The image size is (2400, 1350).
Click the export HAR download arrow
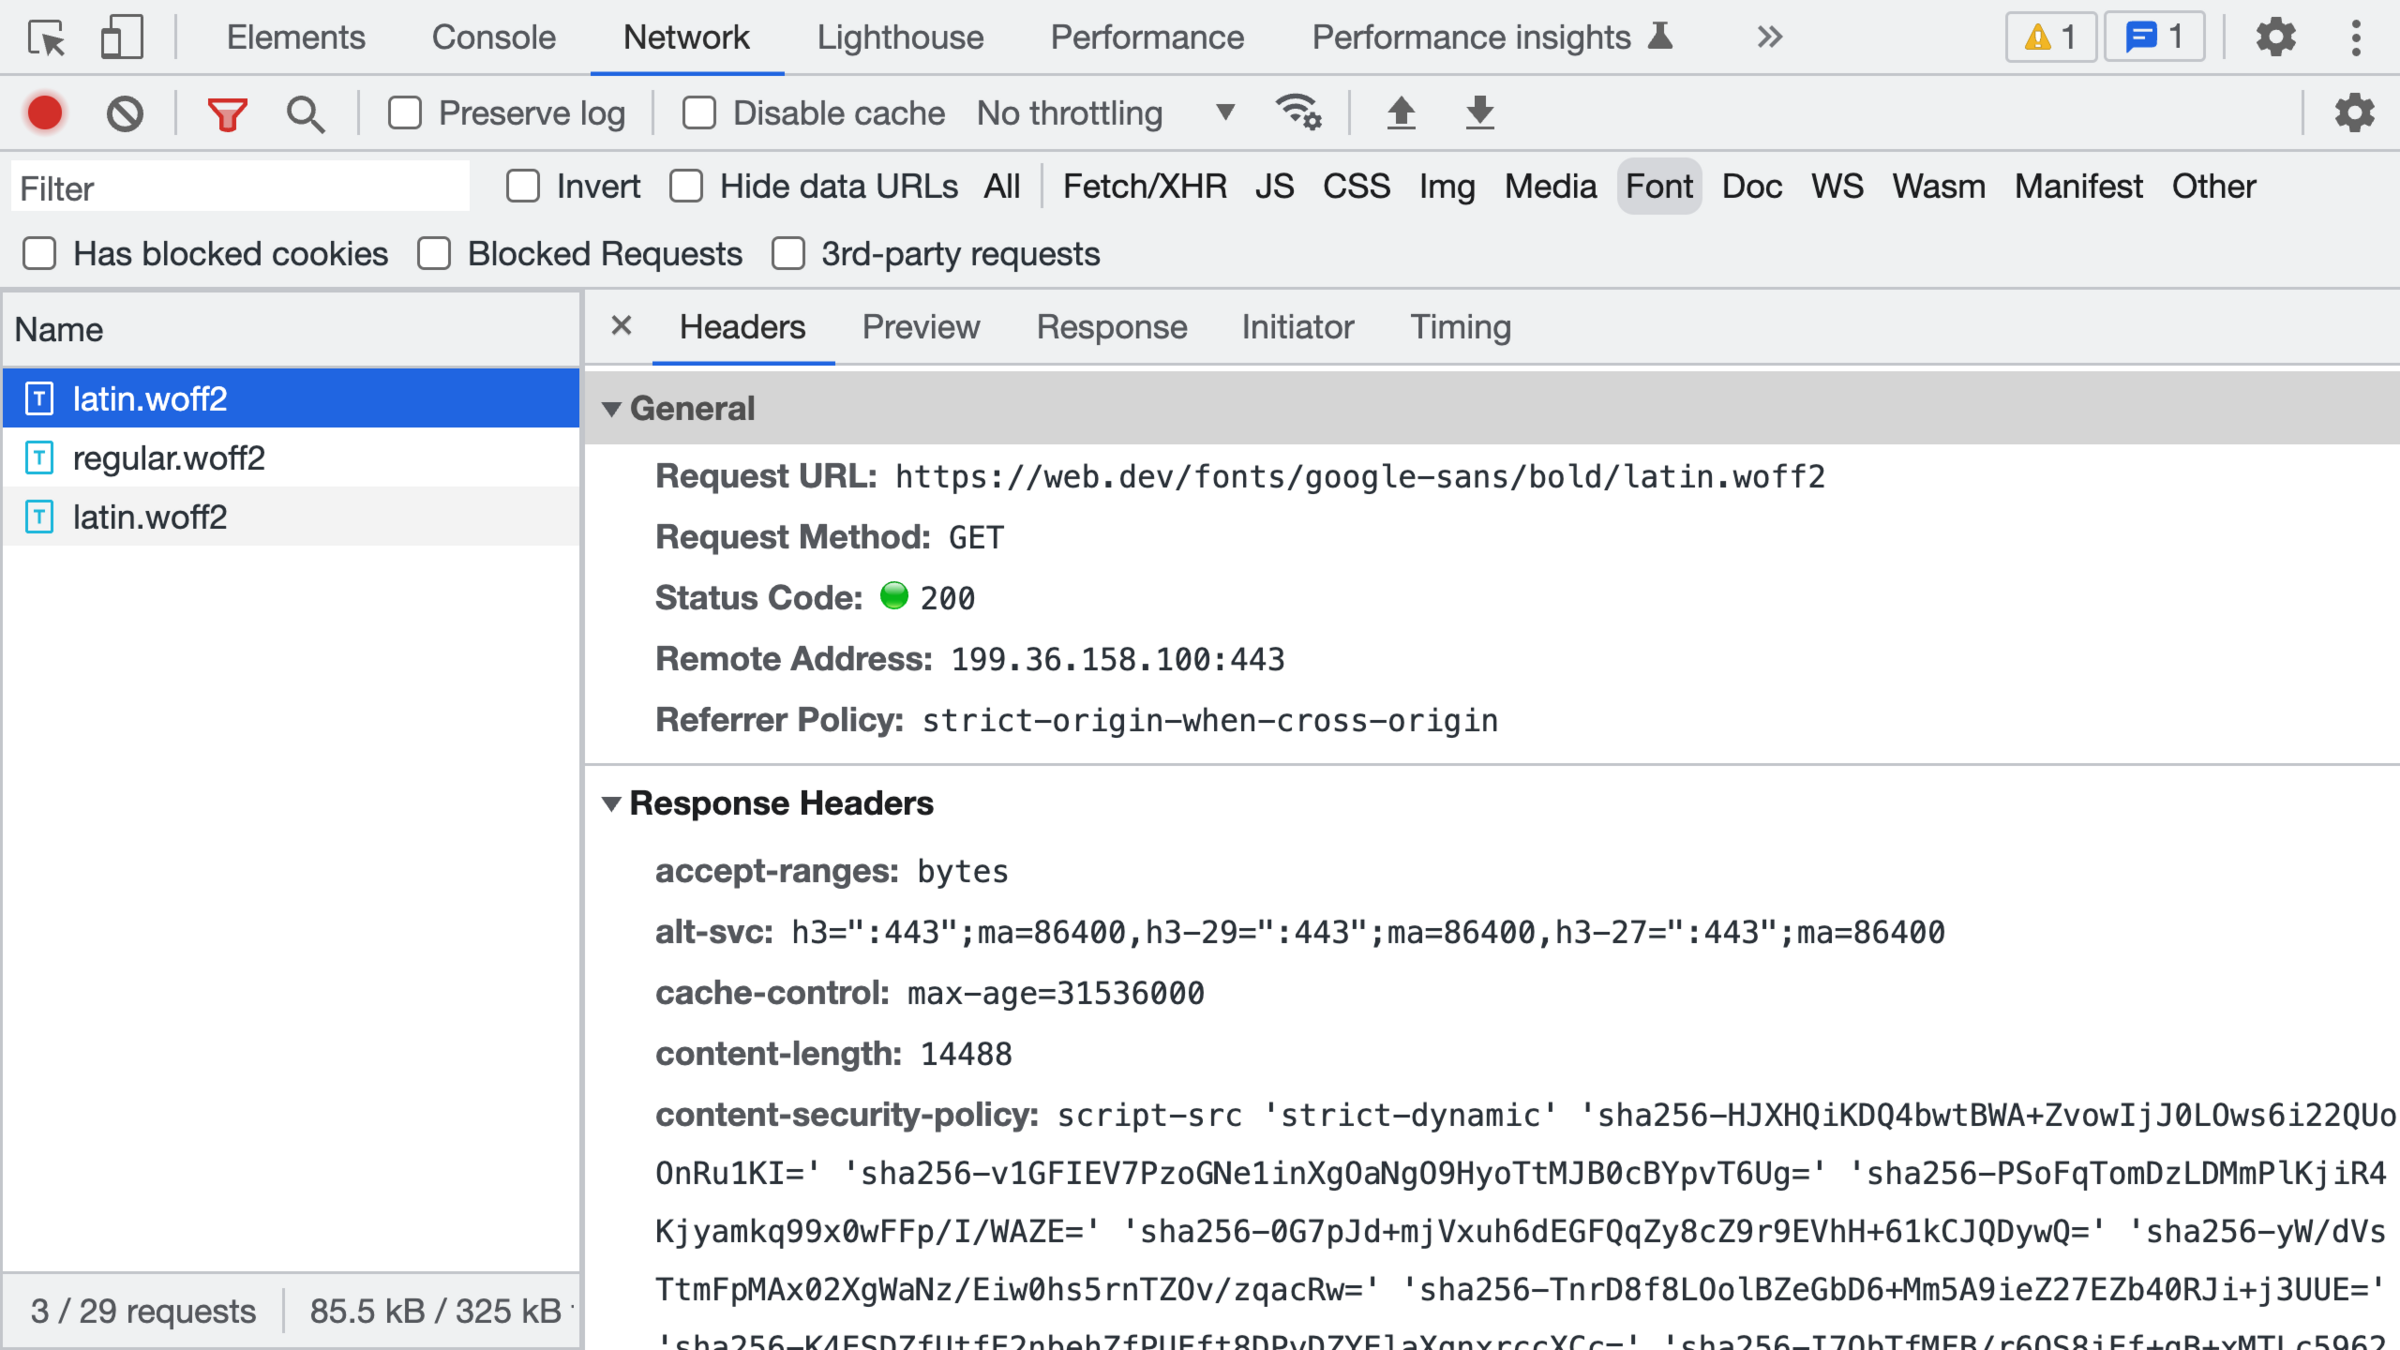click(x=1479, y=113)
